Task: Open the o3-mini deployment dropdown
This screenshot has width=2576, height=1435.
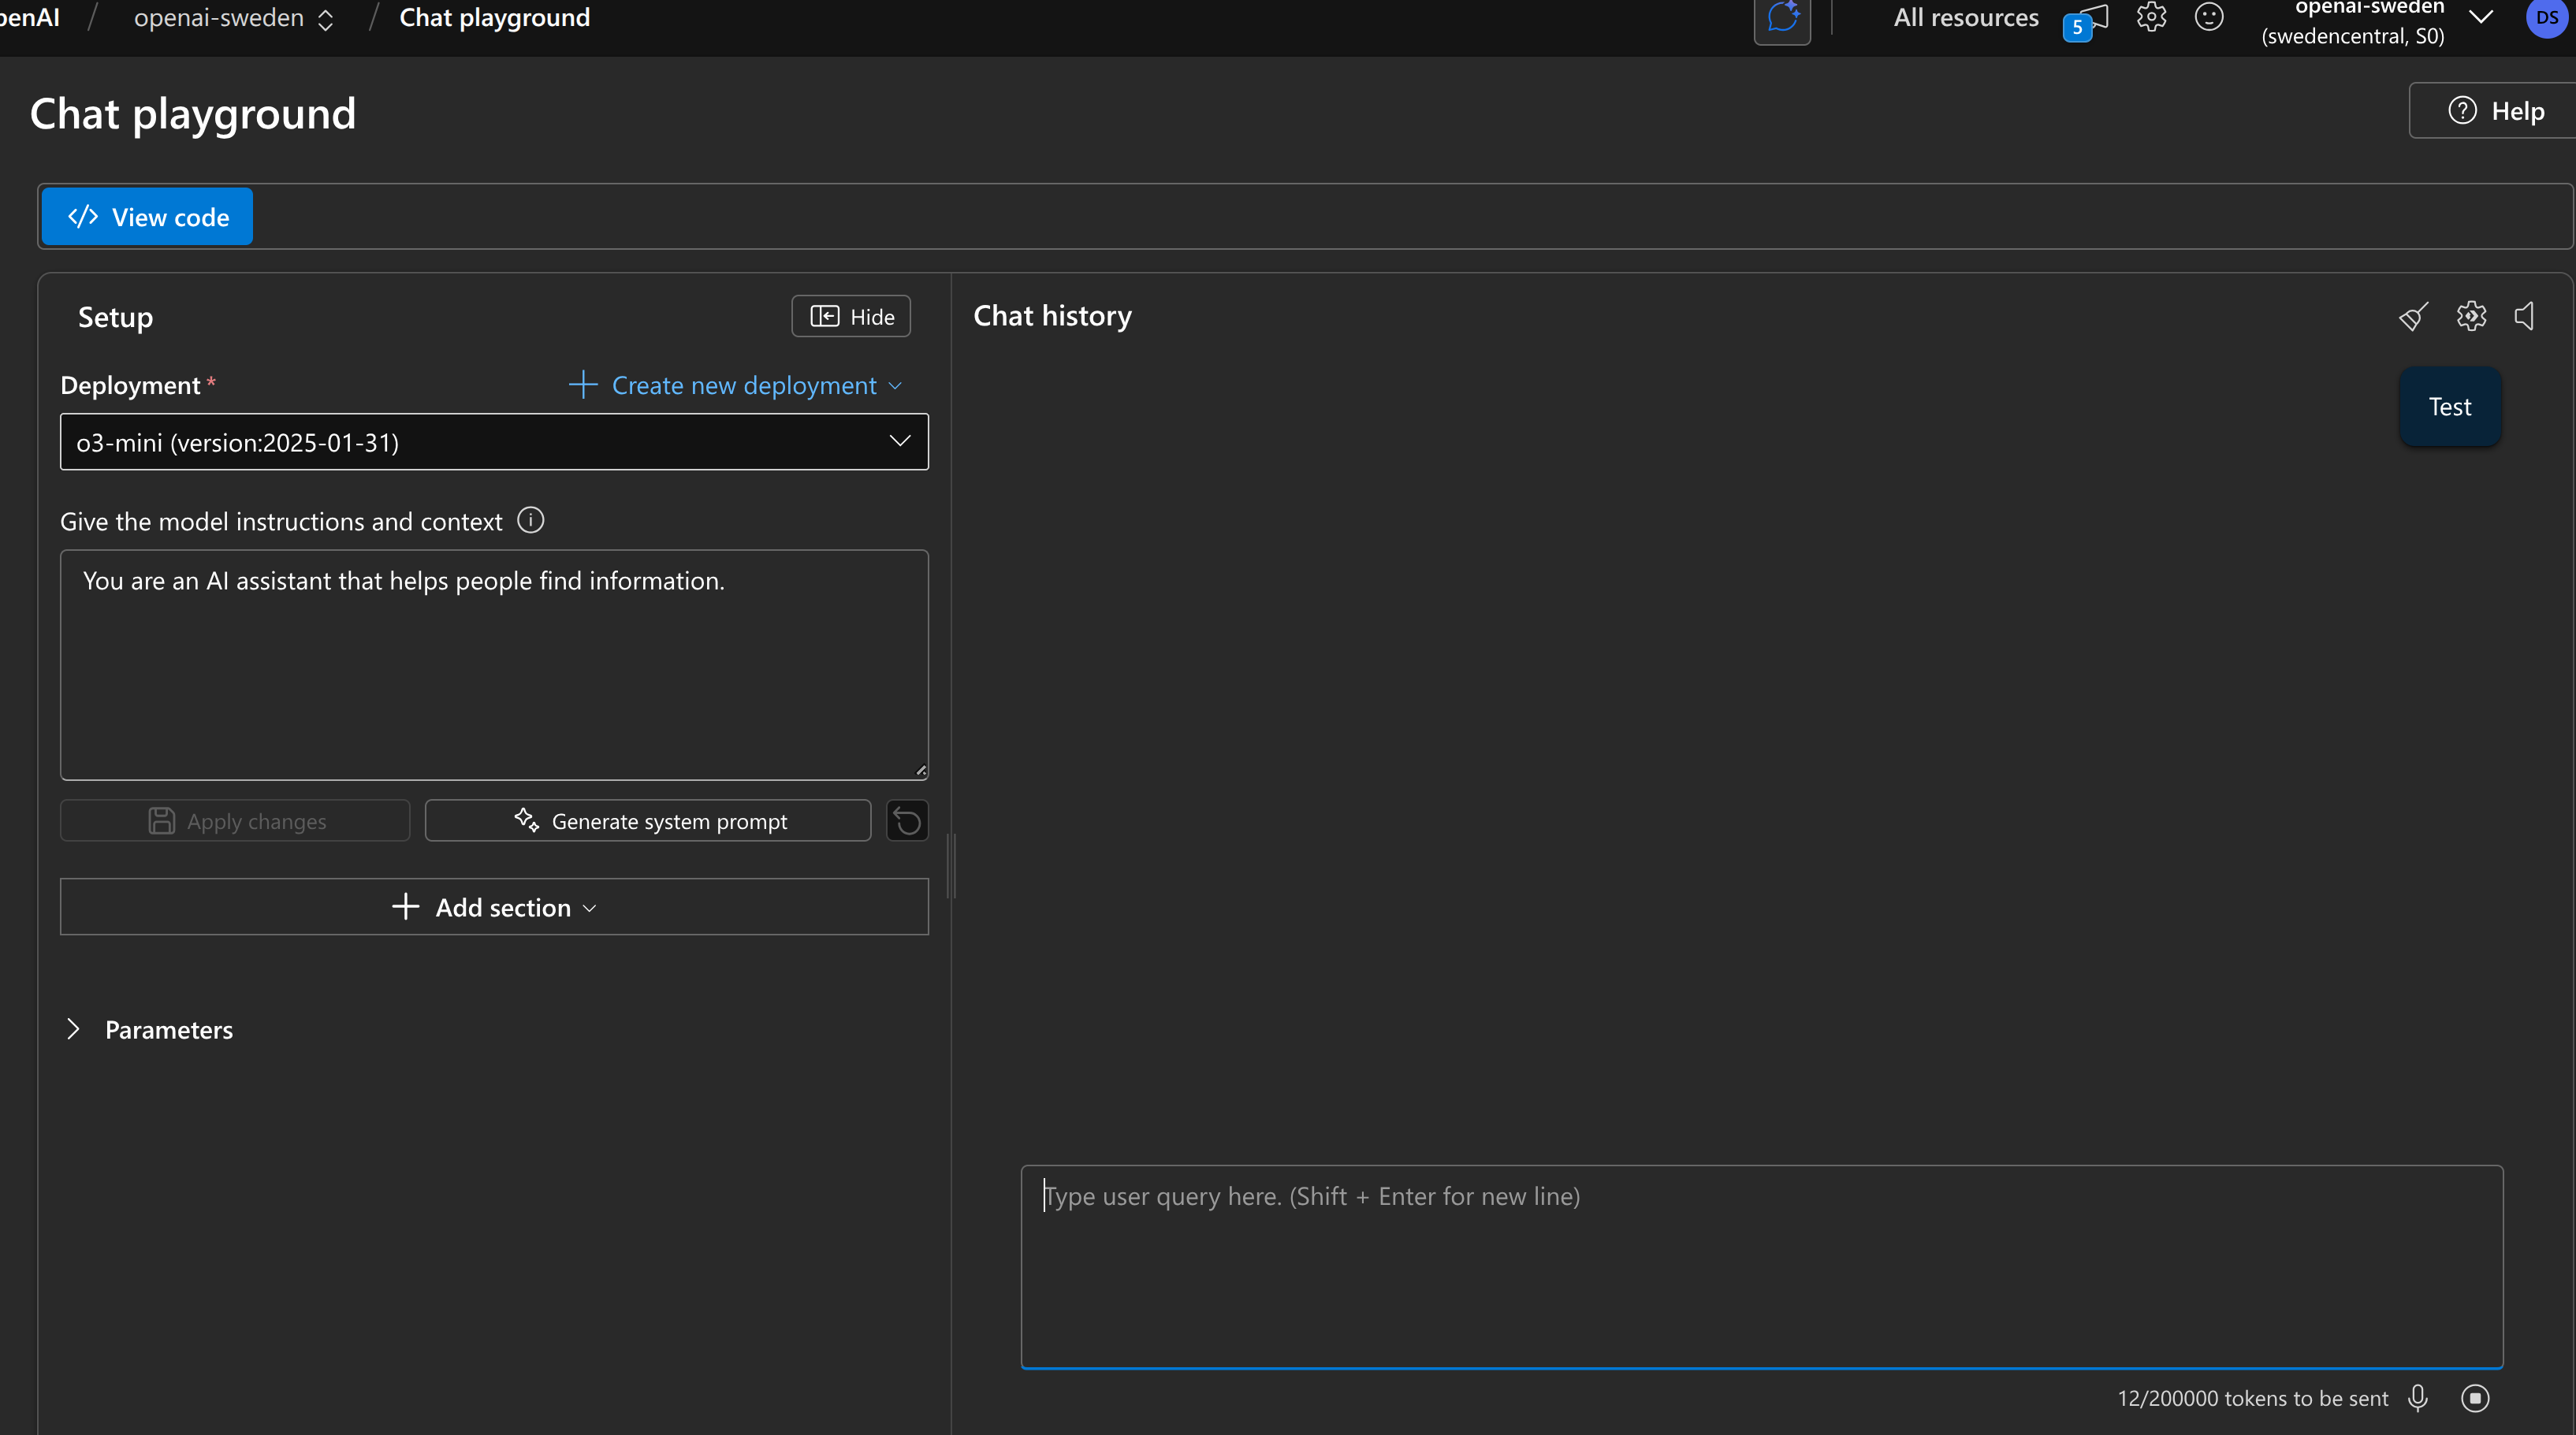Action: pos(494,442)
